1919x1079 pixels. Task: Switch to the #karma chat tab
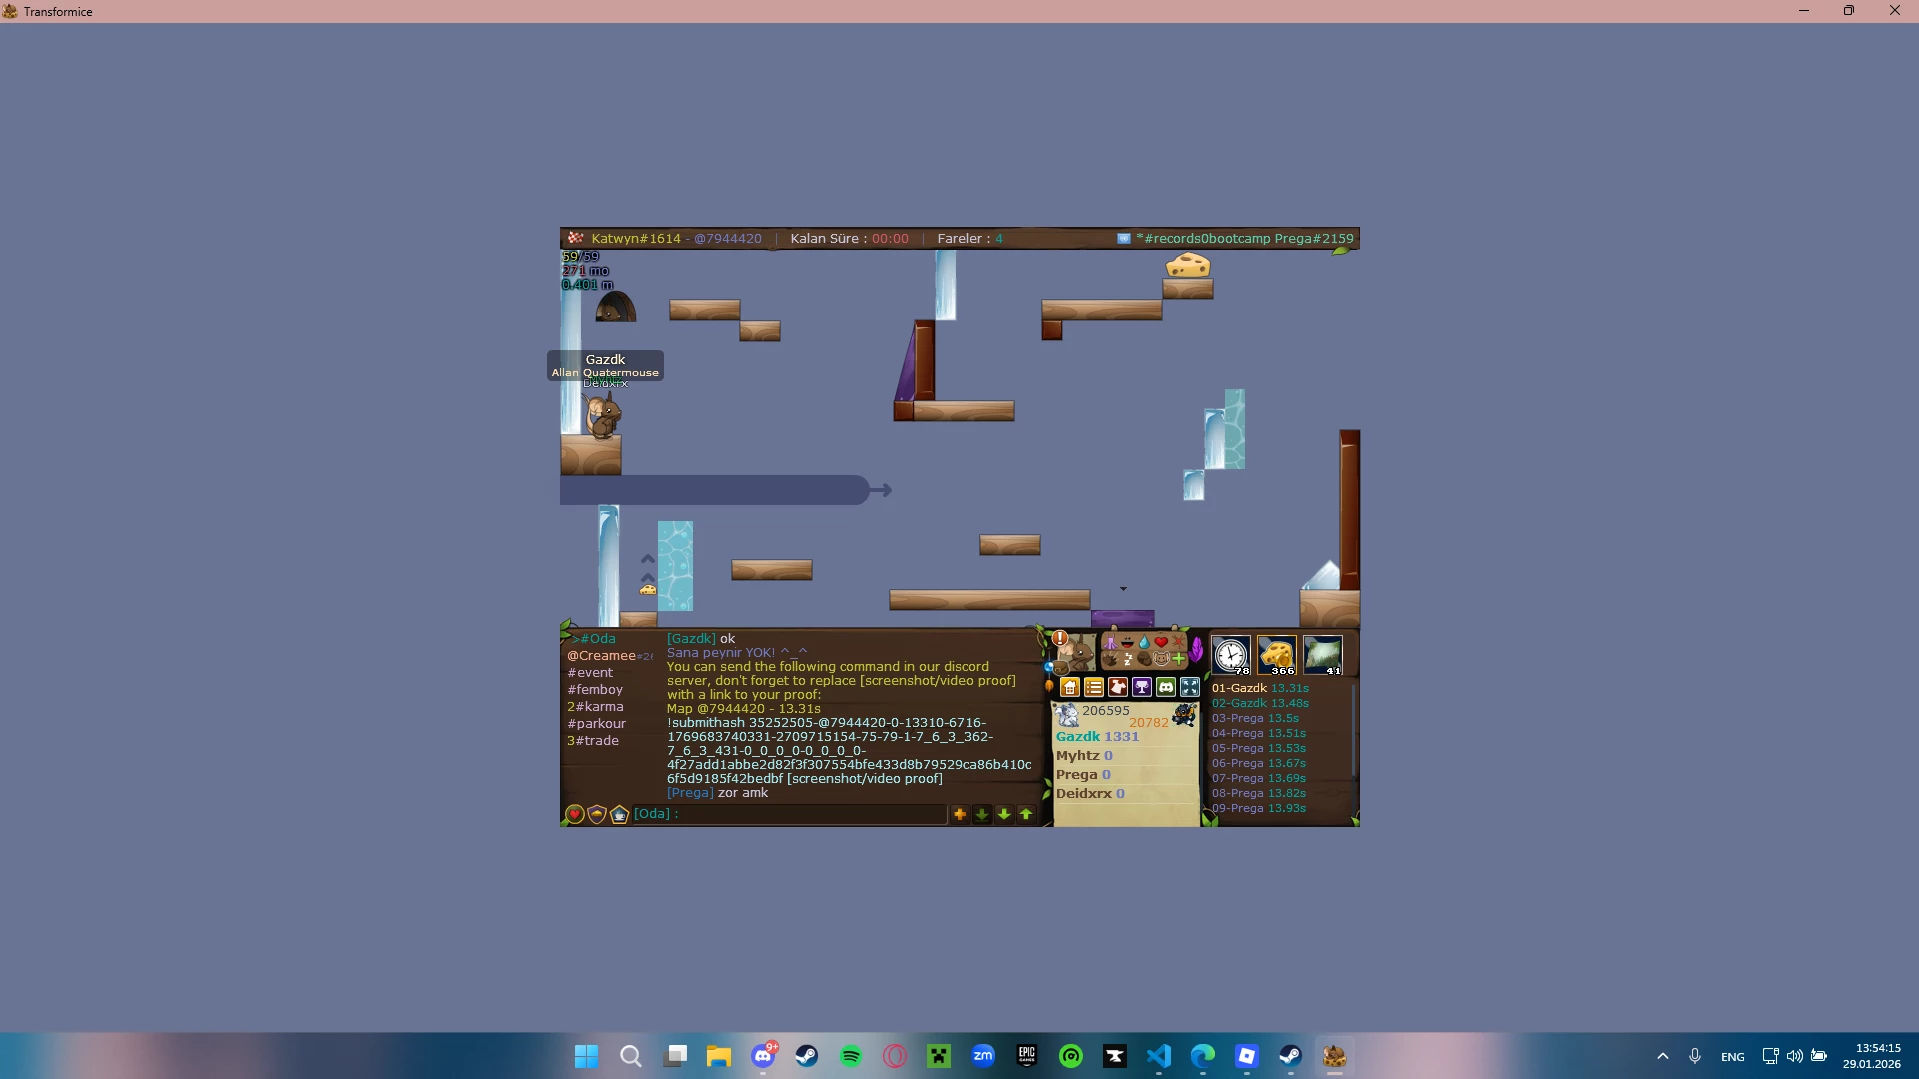(595, 706)
